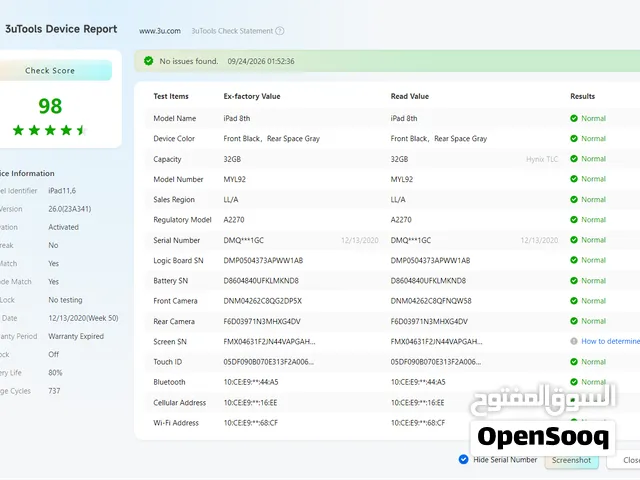Image resolution: width=640 pixels, height=480 pixels.
Task: Click the green check icon in Model Number row
Action: [574, 179]
